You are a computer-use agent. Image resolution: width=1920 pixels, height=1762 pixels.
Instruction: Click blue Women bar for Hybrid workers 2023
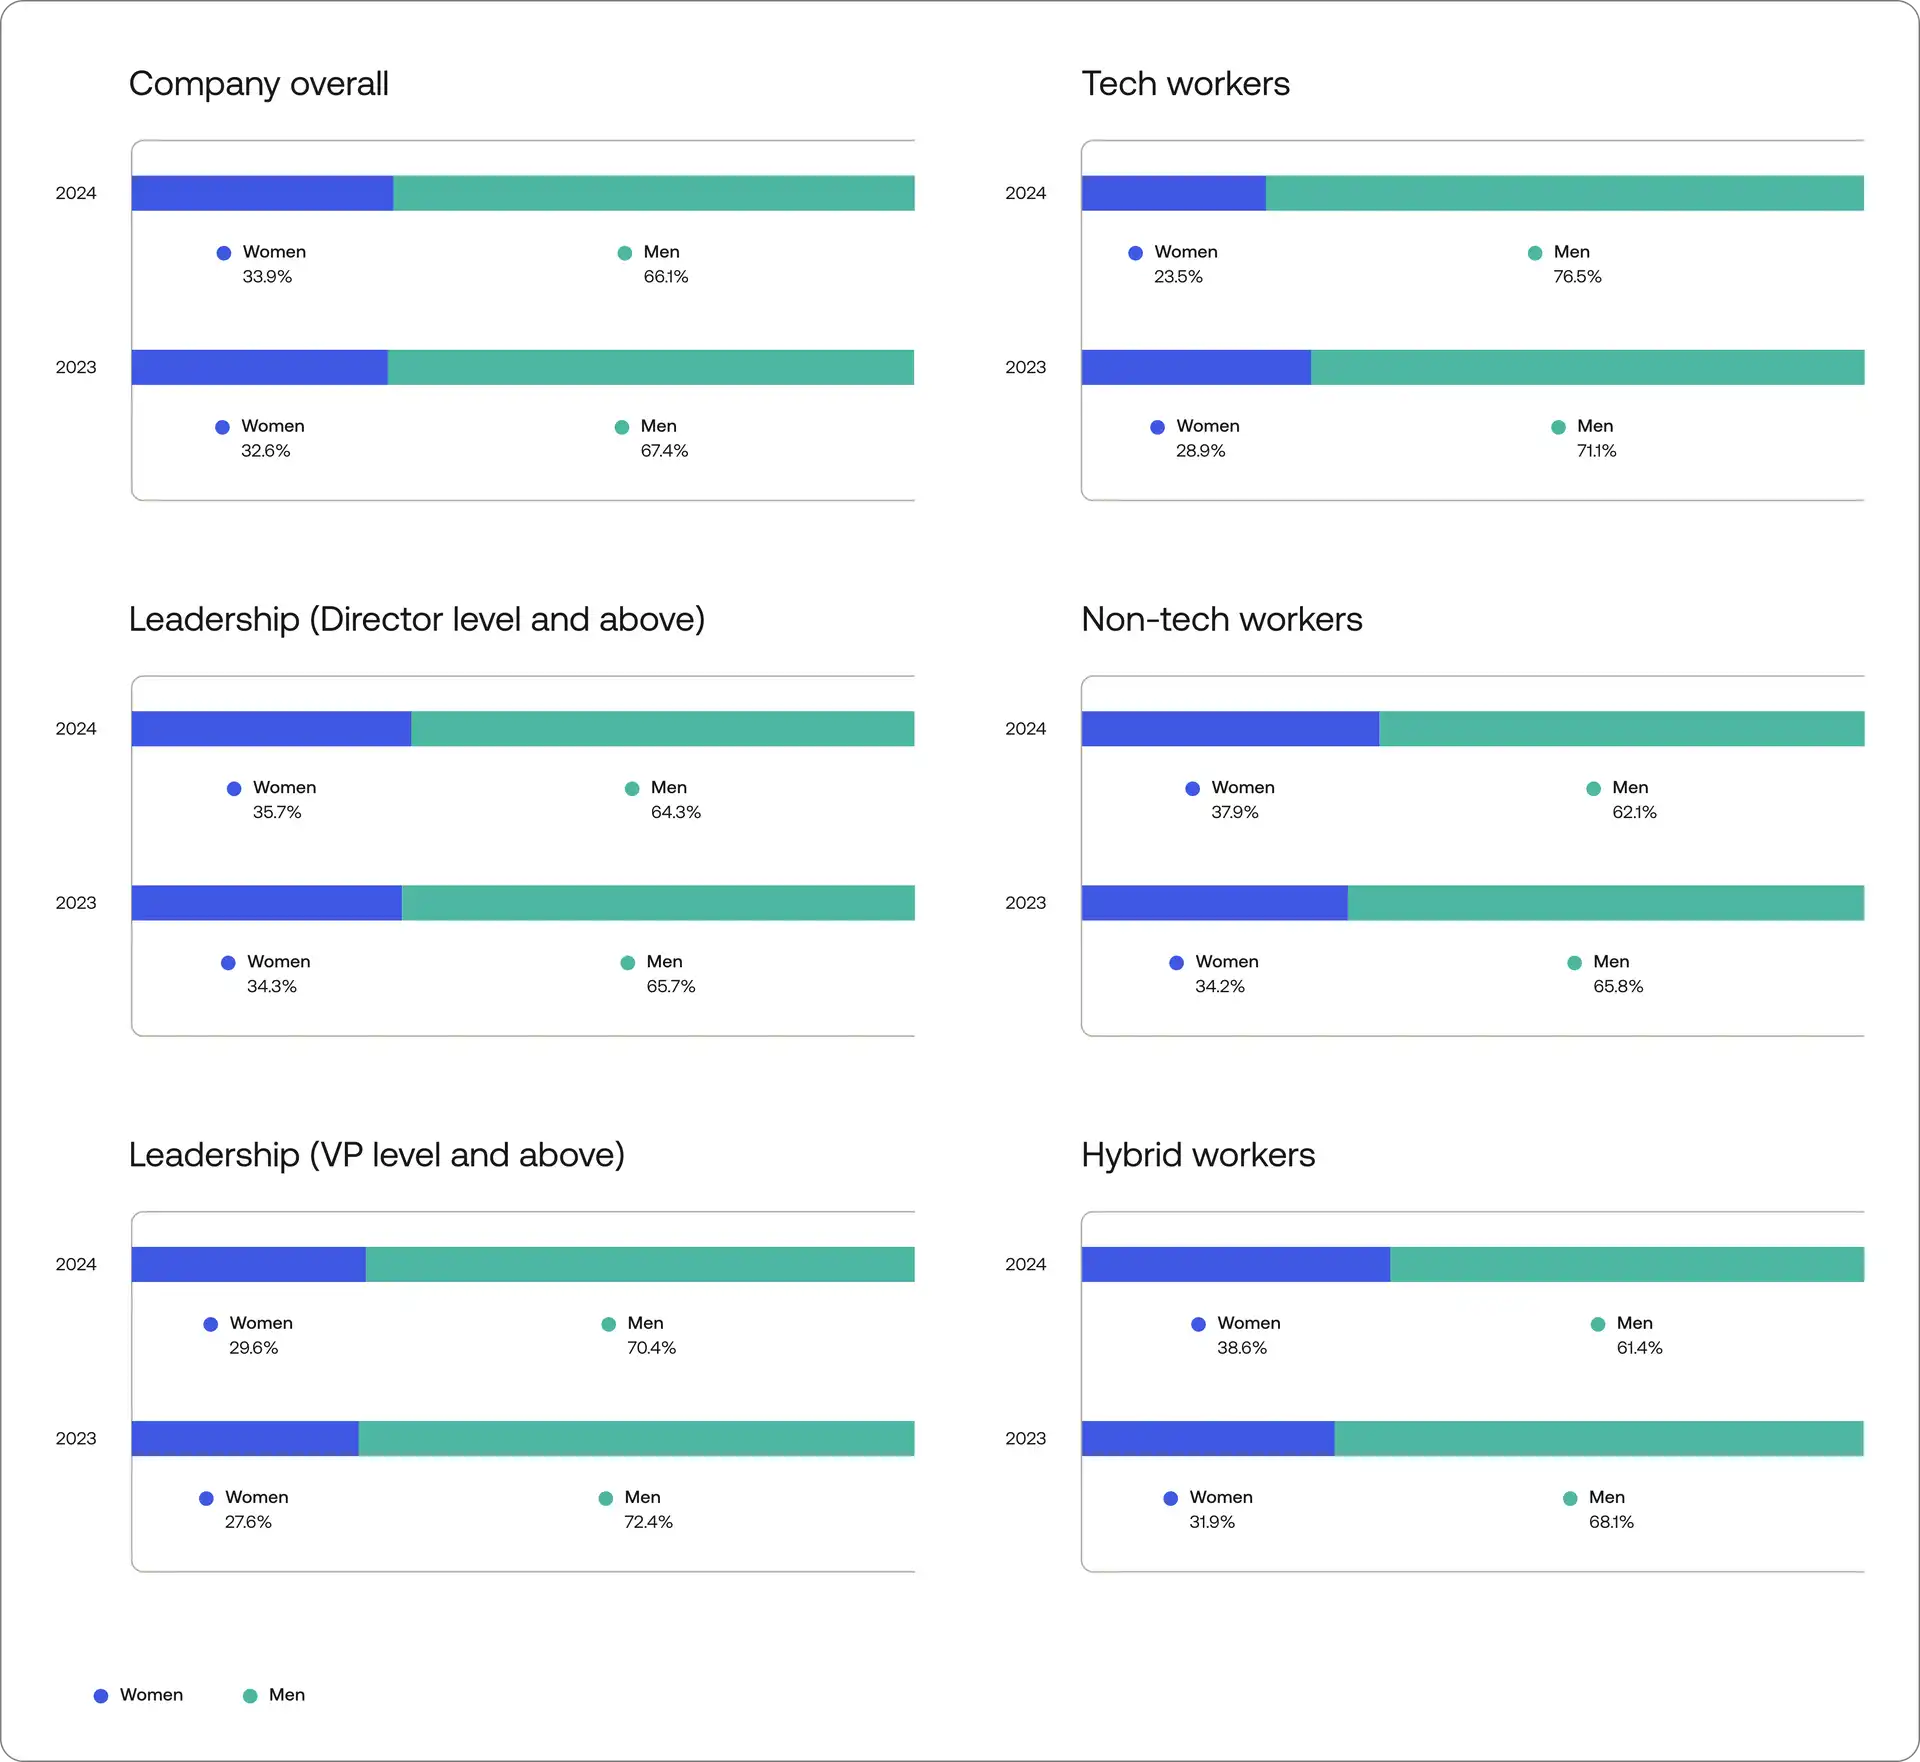(x=1207, y=1438)
